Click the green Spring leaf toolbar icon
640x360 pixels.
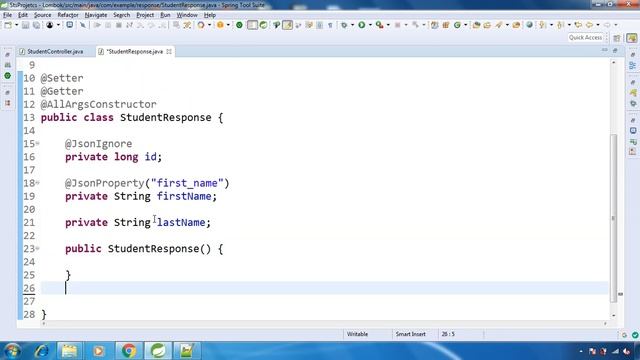click(264, 25)
